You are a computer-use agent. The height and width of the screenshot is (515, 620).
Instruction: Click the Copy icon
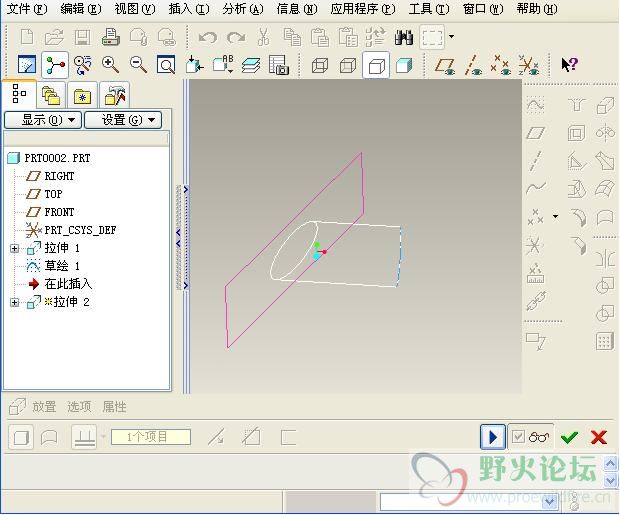[292, 37]
